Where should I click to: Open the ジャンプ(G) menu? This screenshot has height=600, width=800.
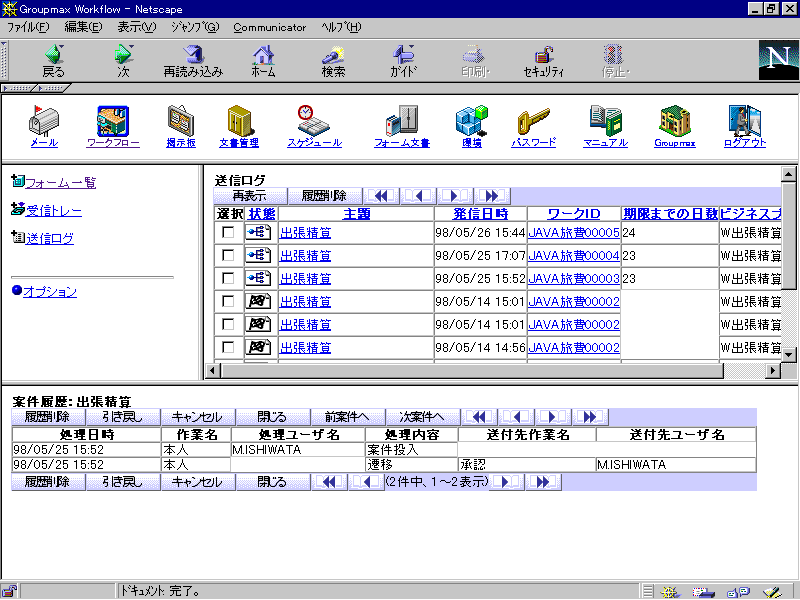[x=195, y=27]
